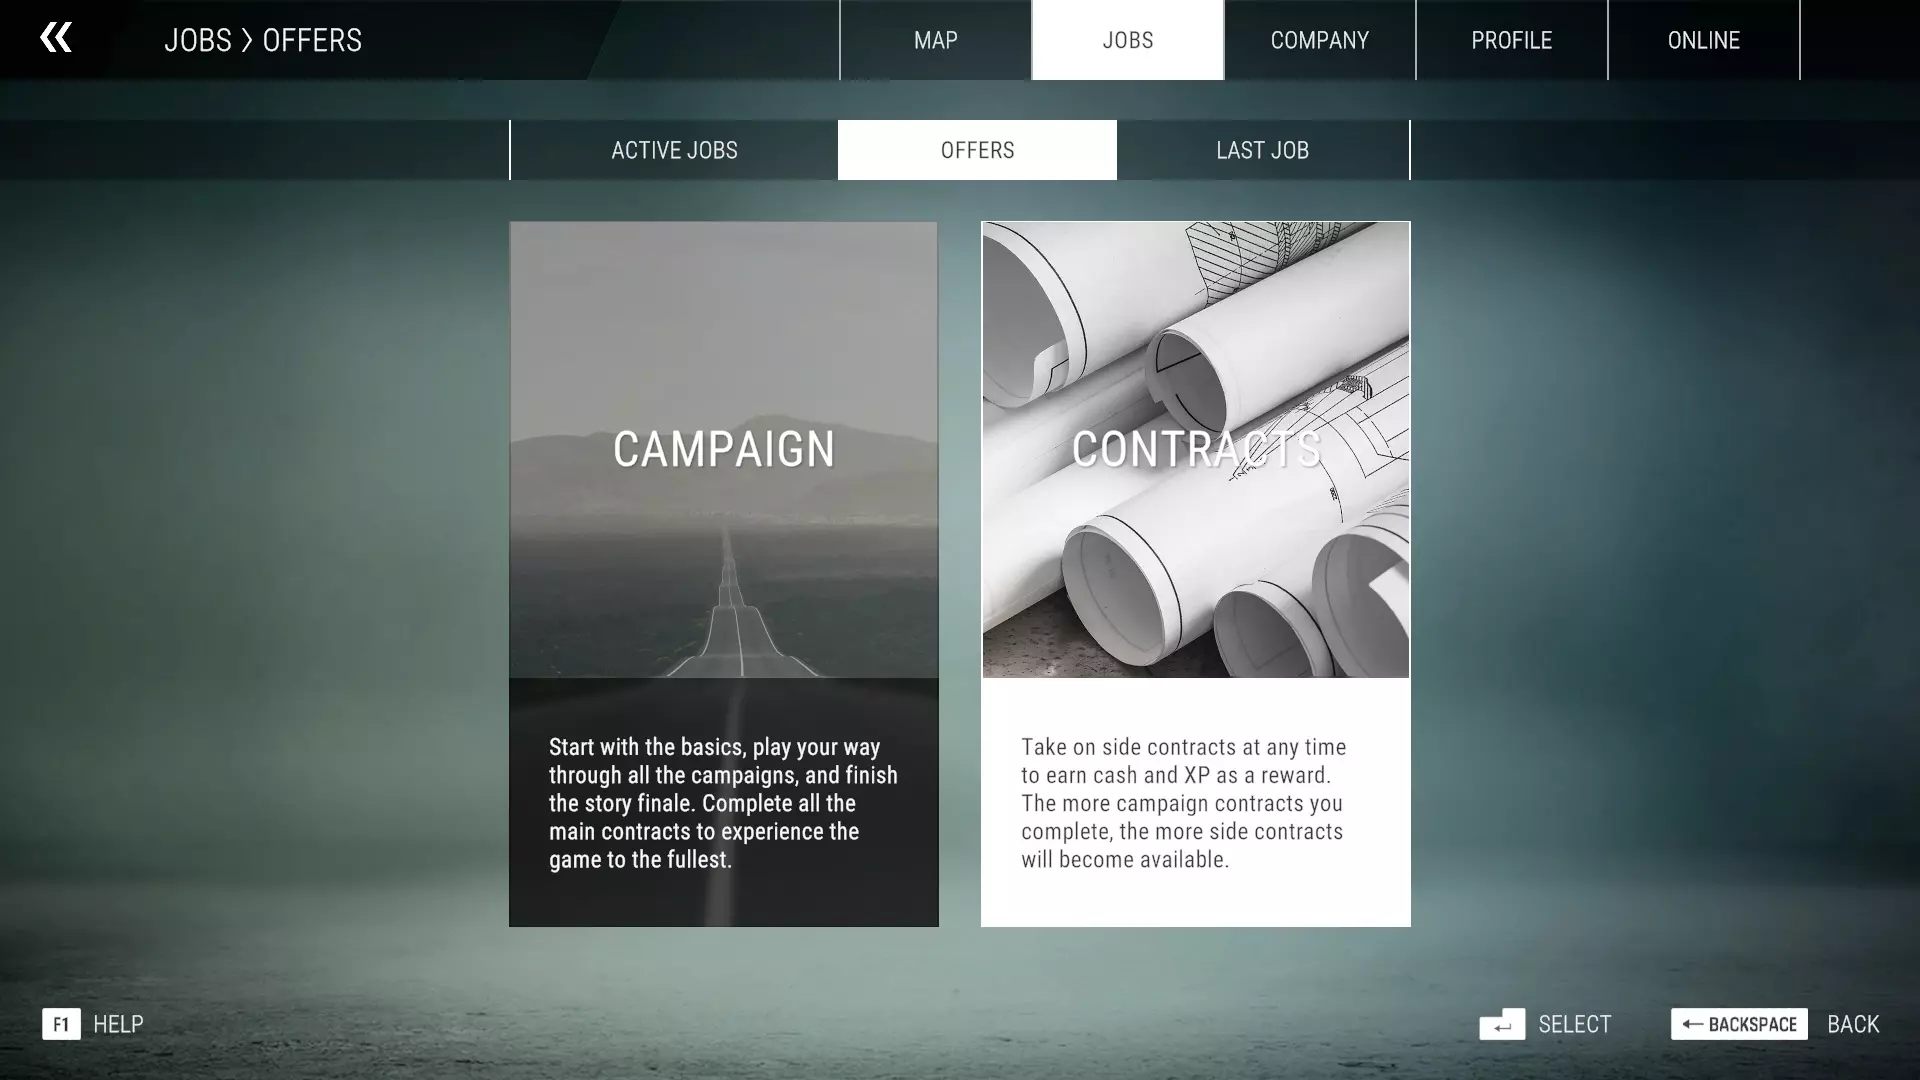Open the Map tab
The width and height of the screenshot is (1920, 1080).
click(x=935, y=40)
